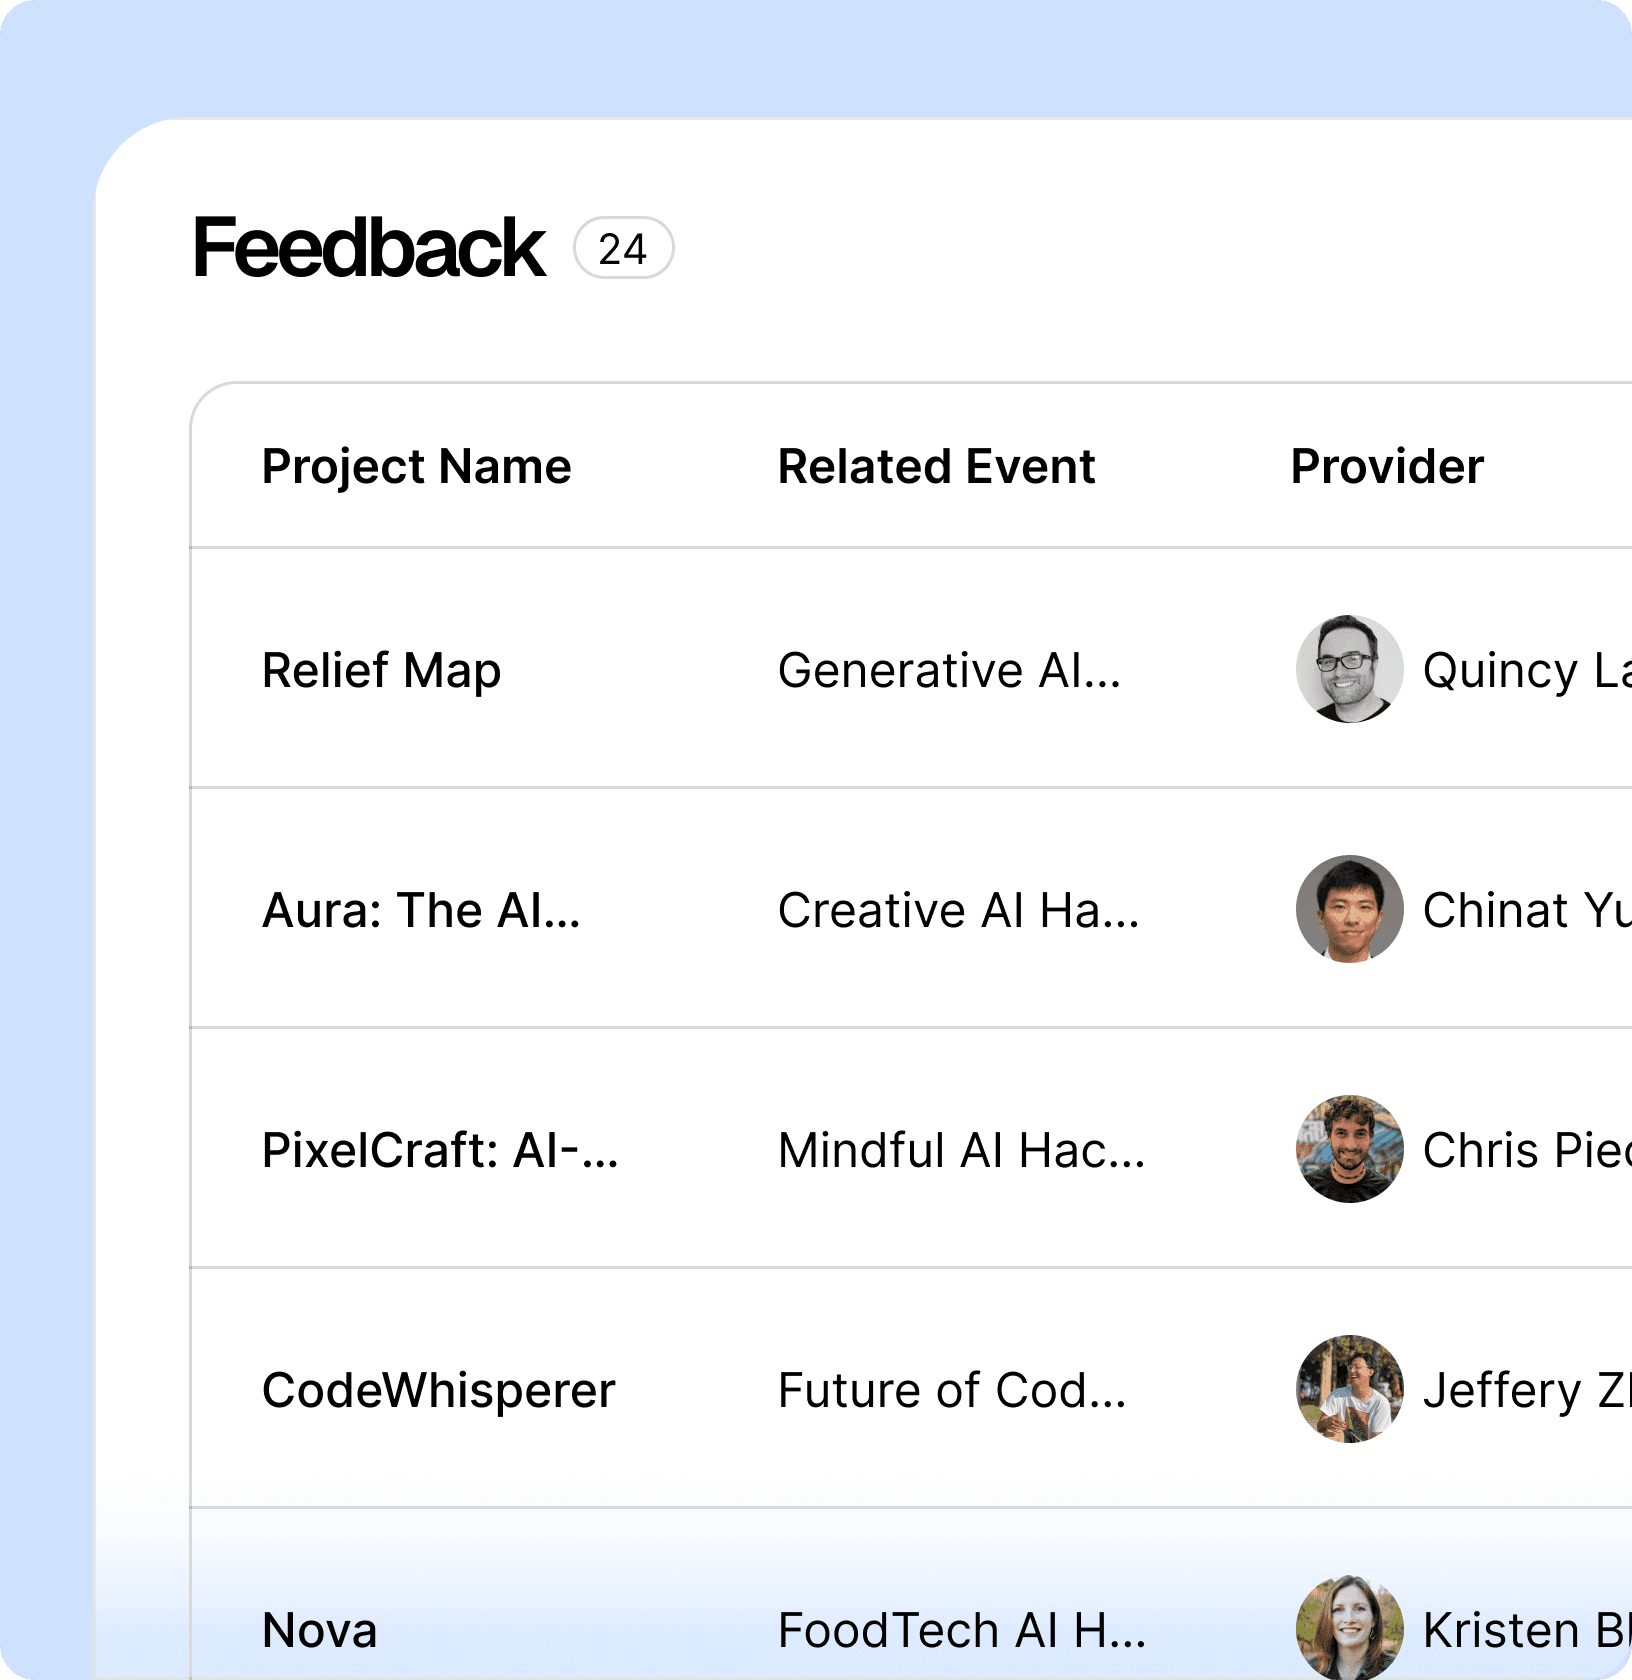
Task: View the FoodTech AI H... event
Action: click(962, 1630)
